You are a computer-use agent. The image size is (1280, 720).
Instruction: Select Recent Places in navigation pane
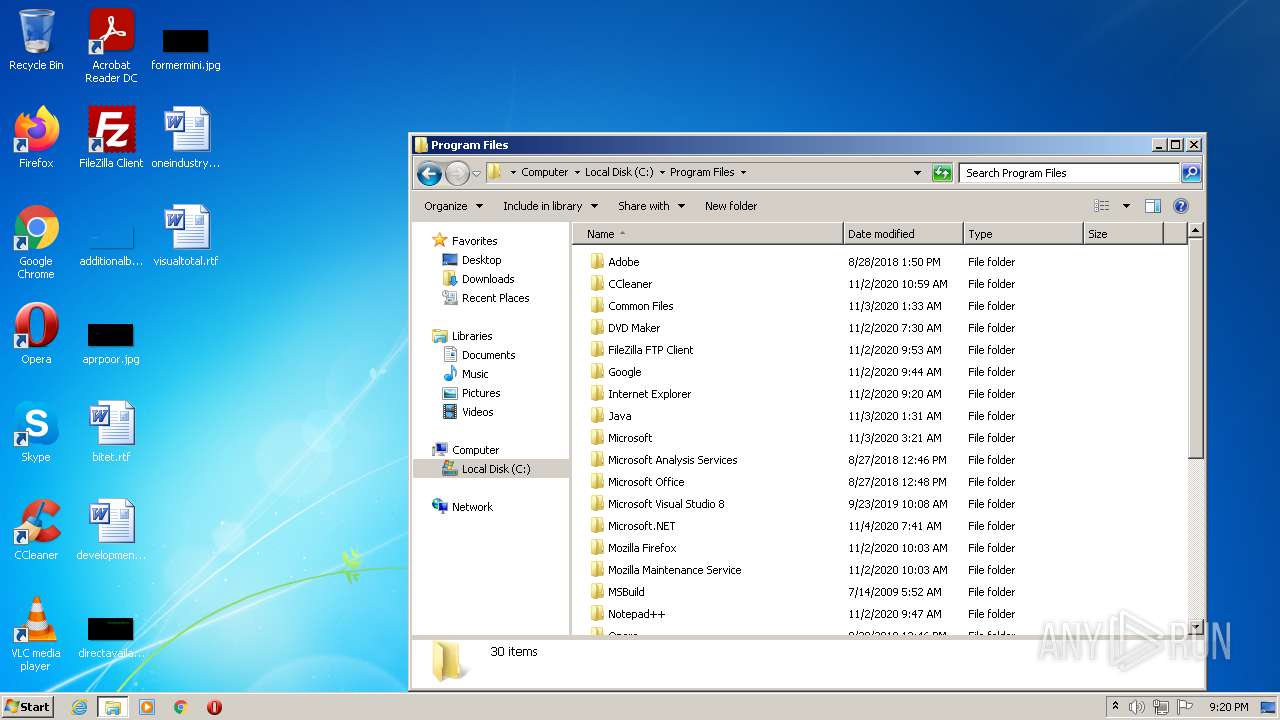(495, 298)
